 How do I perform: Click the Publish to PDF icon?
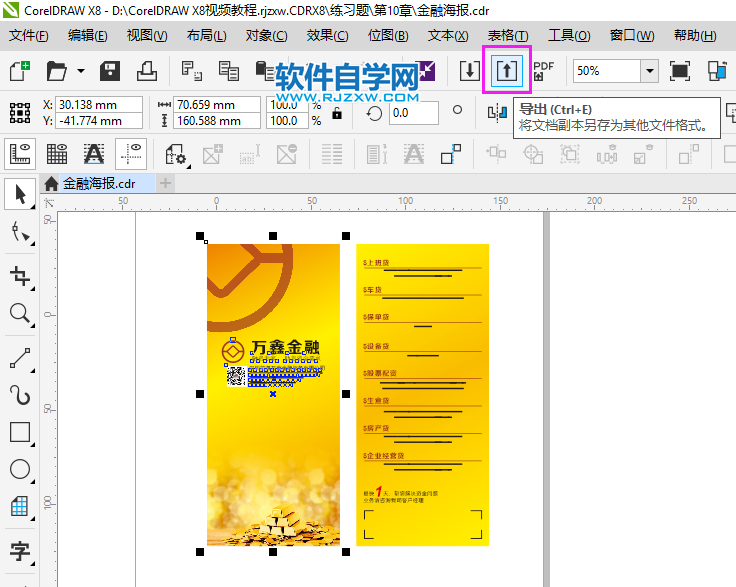click(543, 71)
